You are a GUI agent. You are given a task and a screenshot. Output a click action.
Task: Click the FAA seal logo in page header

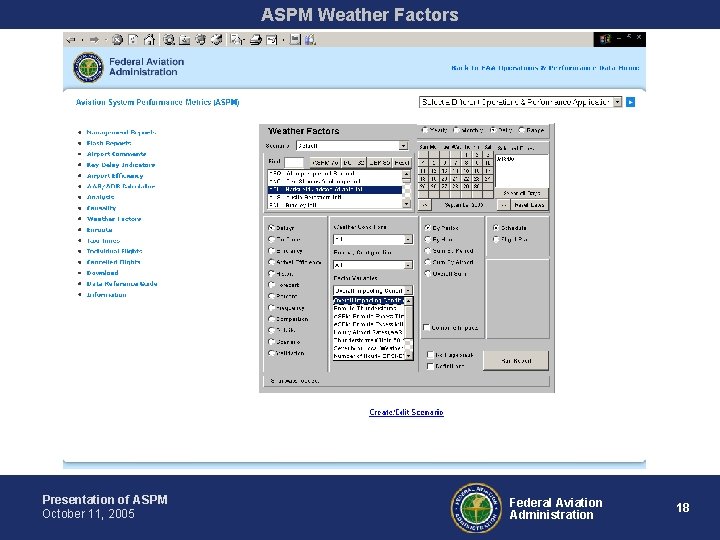pos(88,68)
